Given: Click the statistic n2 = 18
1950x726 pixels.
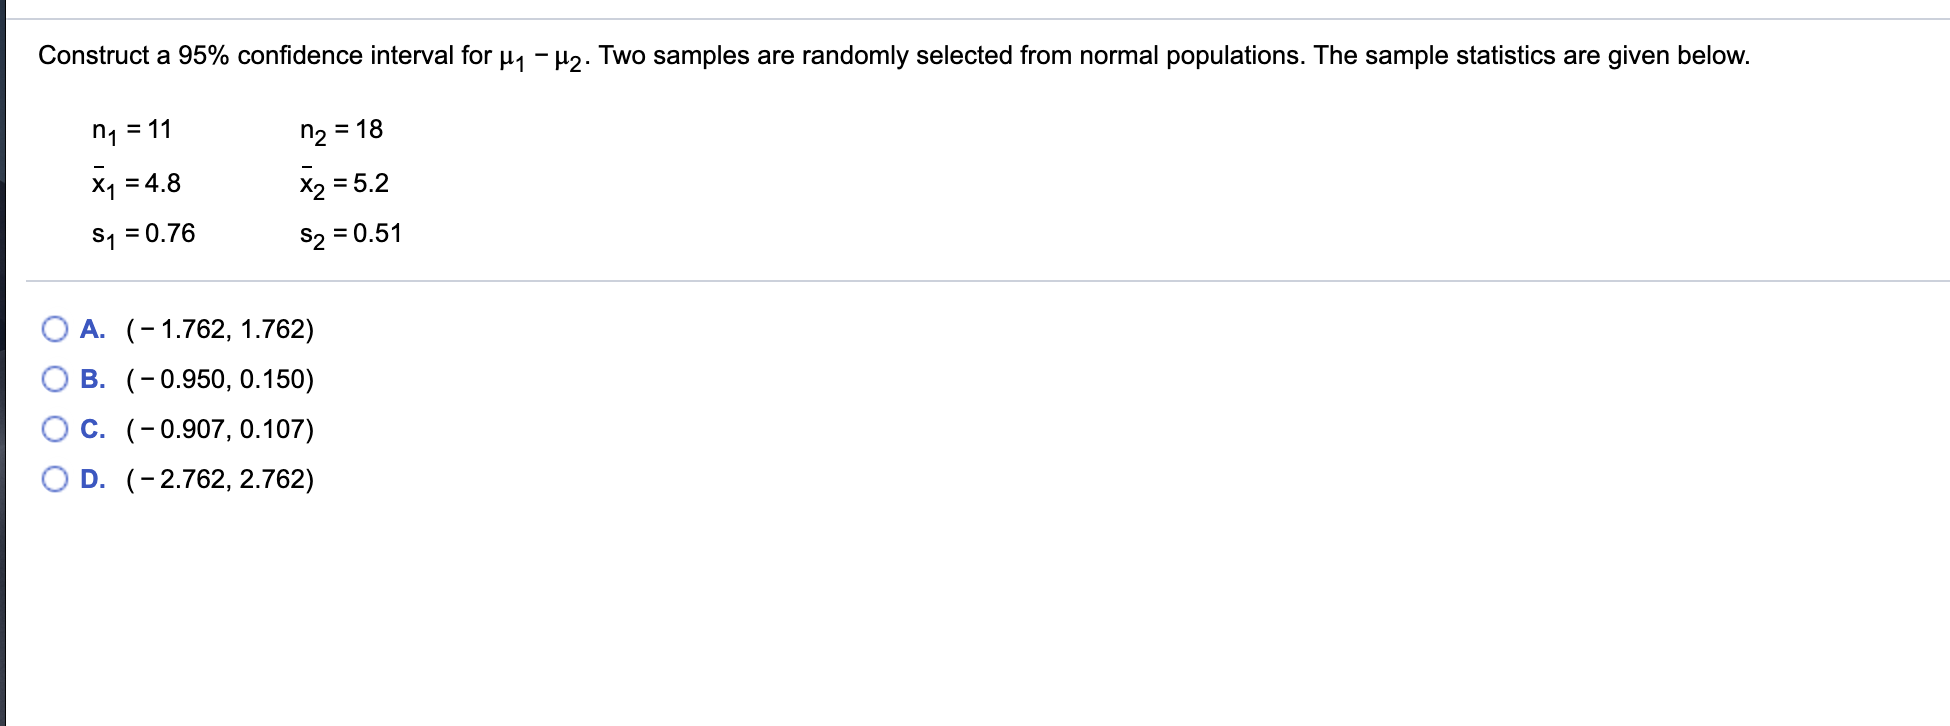Looking at the screenshot, I should 341,129.
